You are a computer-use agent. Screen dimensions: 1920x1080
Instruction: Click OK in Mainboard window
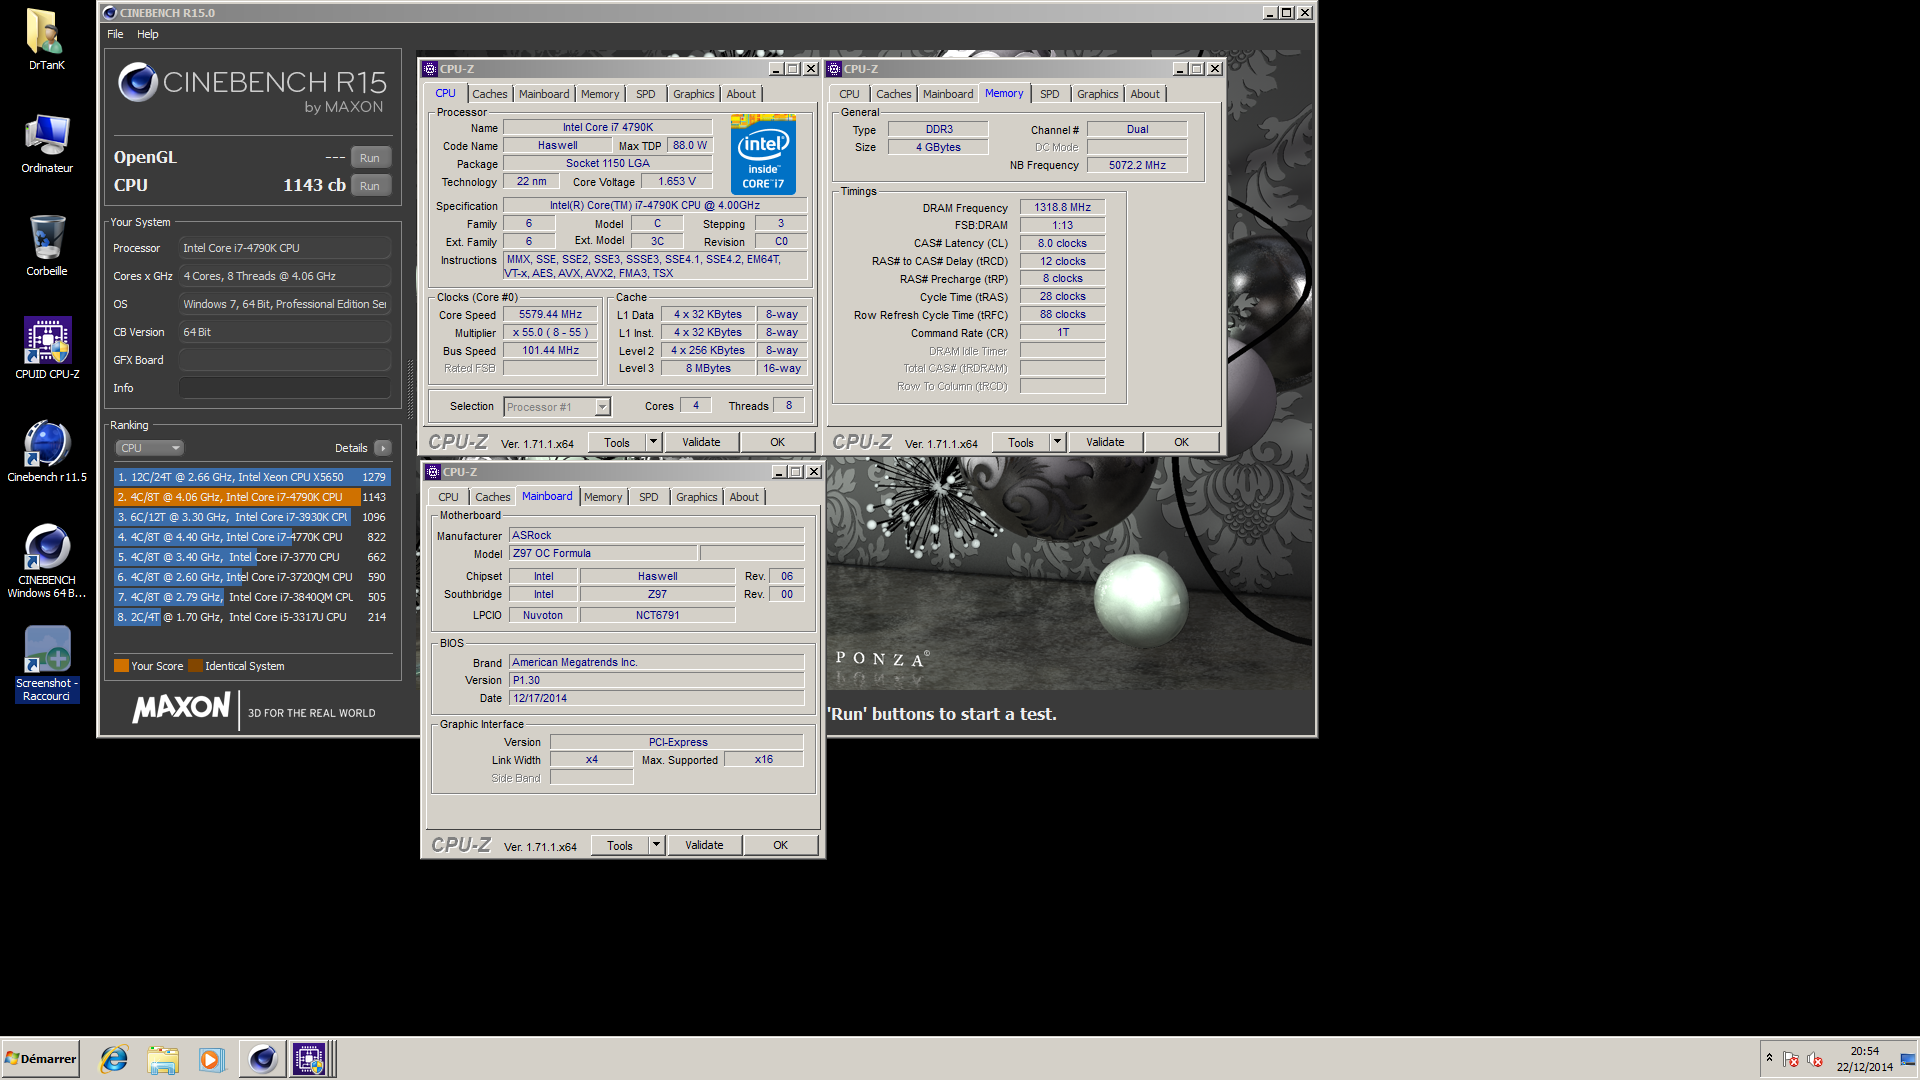click(781, 845)
